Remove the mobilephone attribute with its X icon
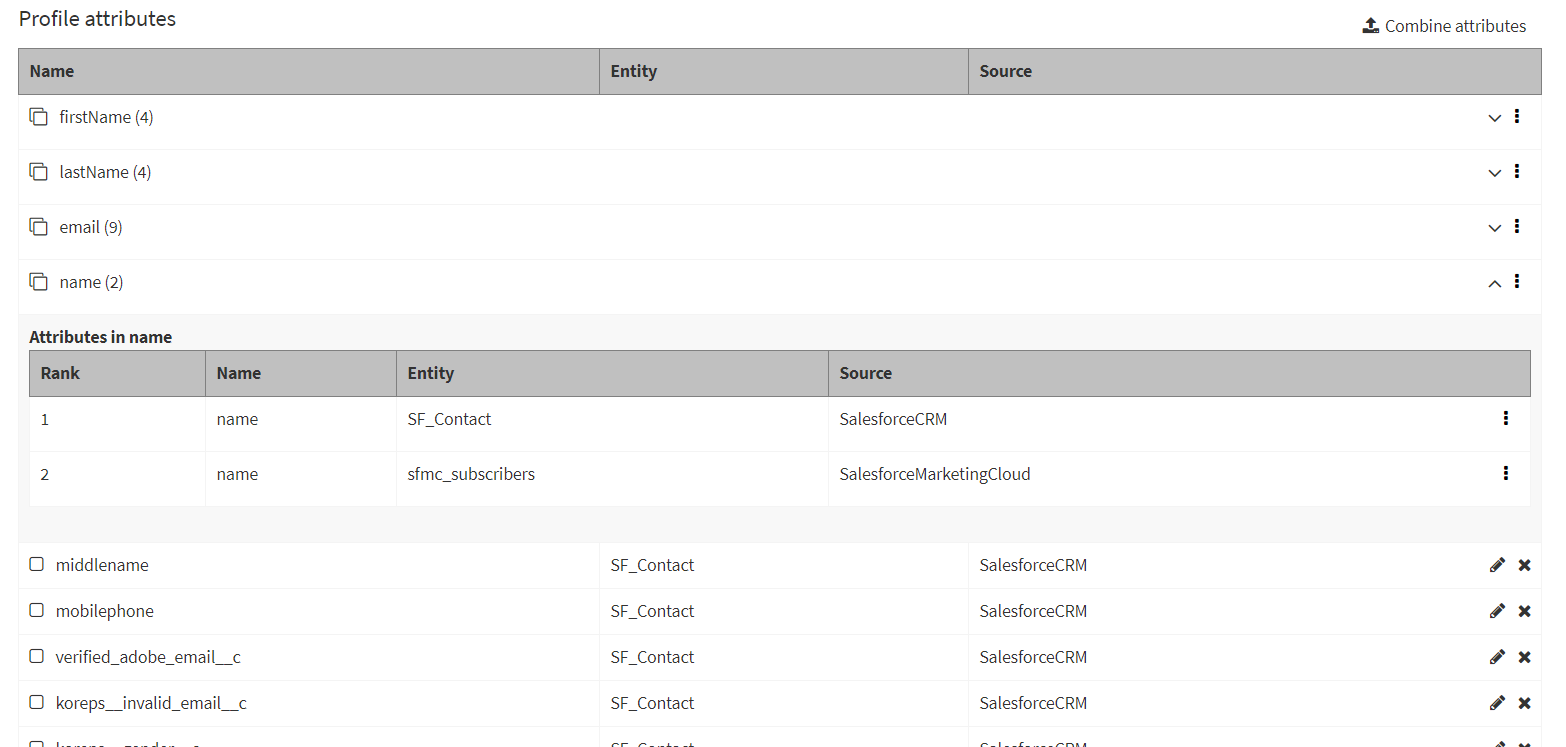 coord(1524,611)
